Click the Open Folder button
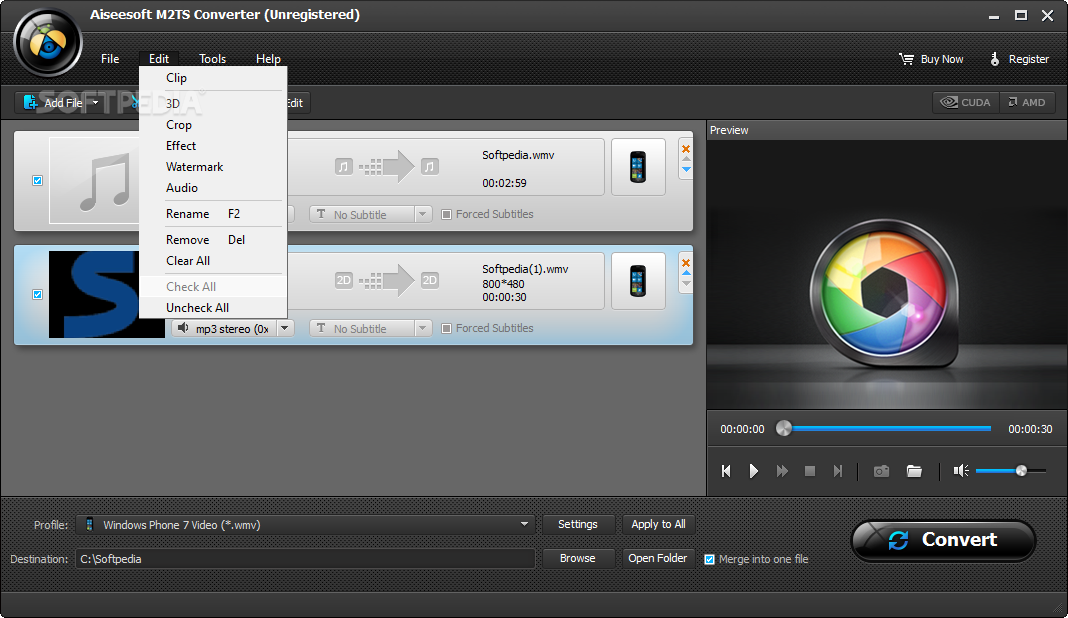This screenshot has height=618, width=1068. point(658,559)
